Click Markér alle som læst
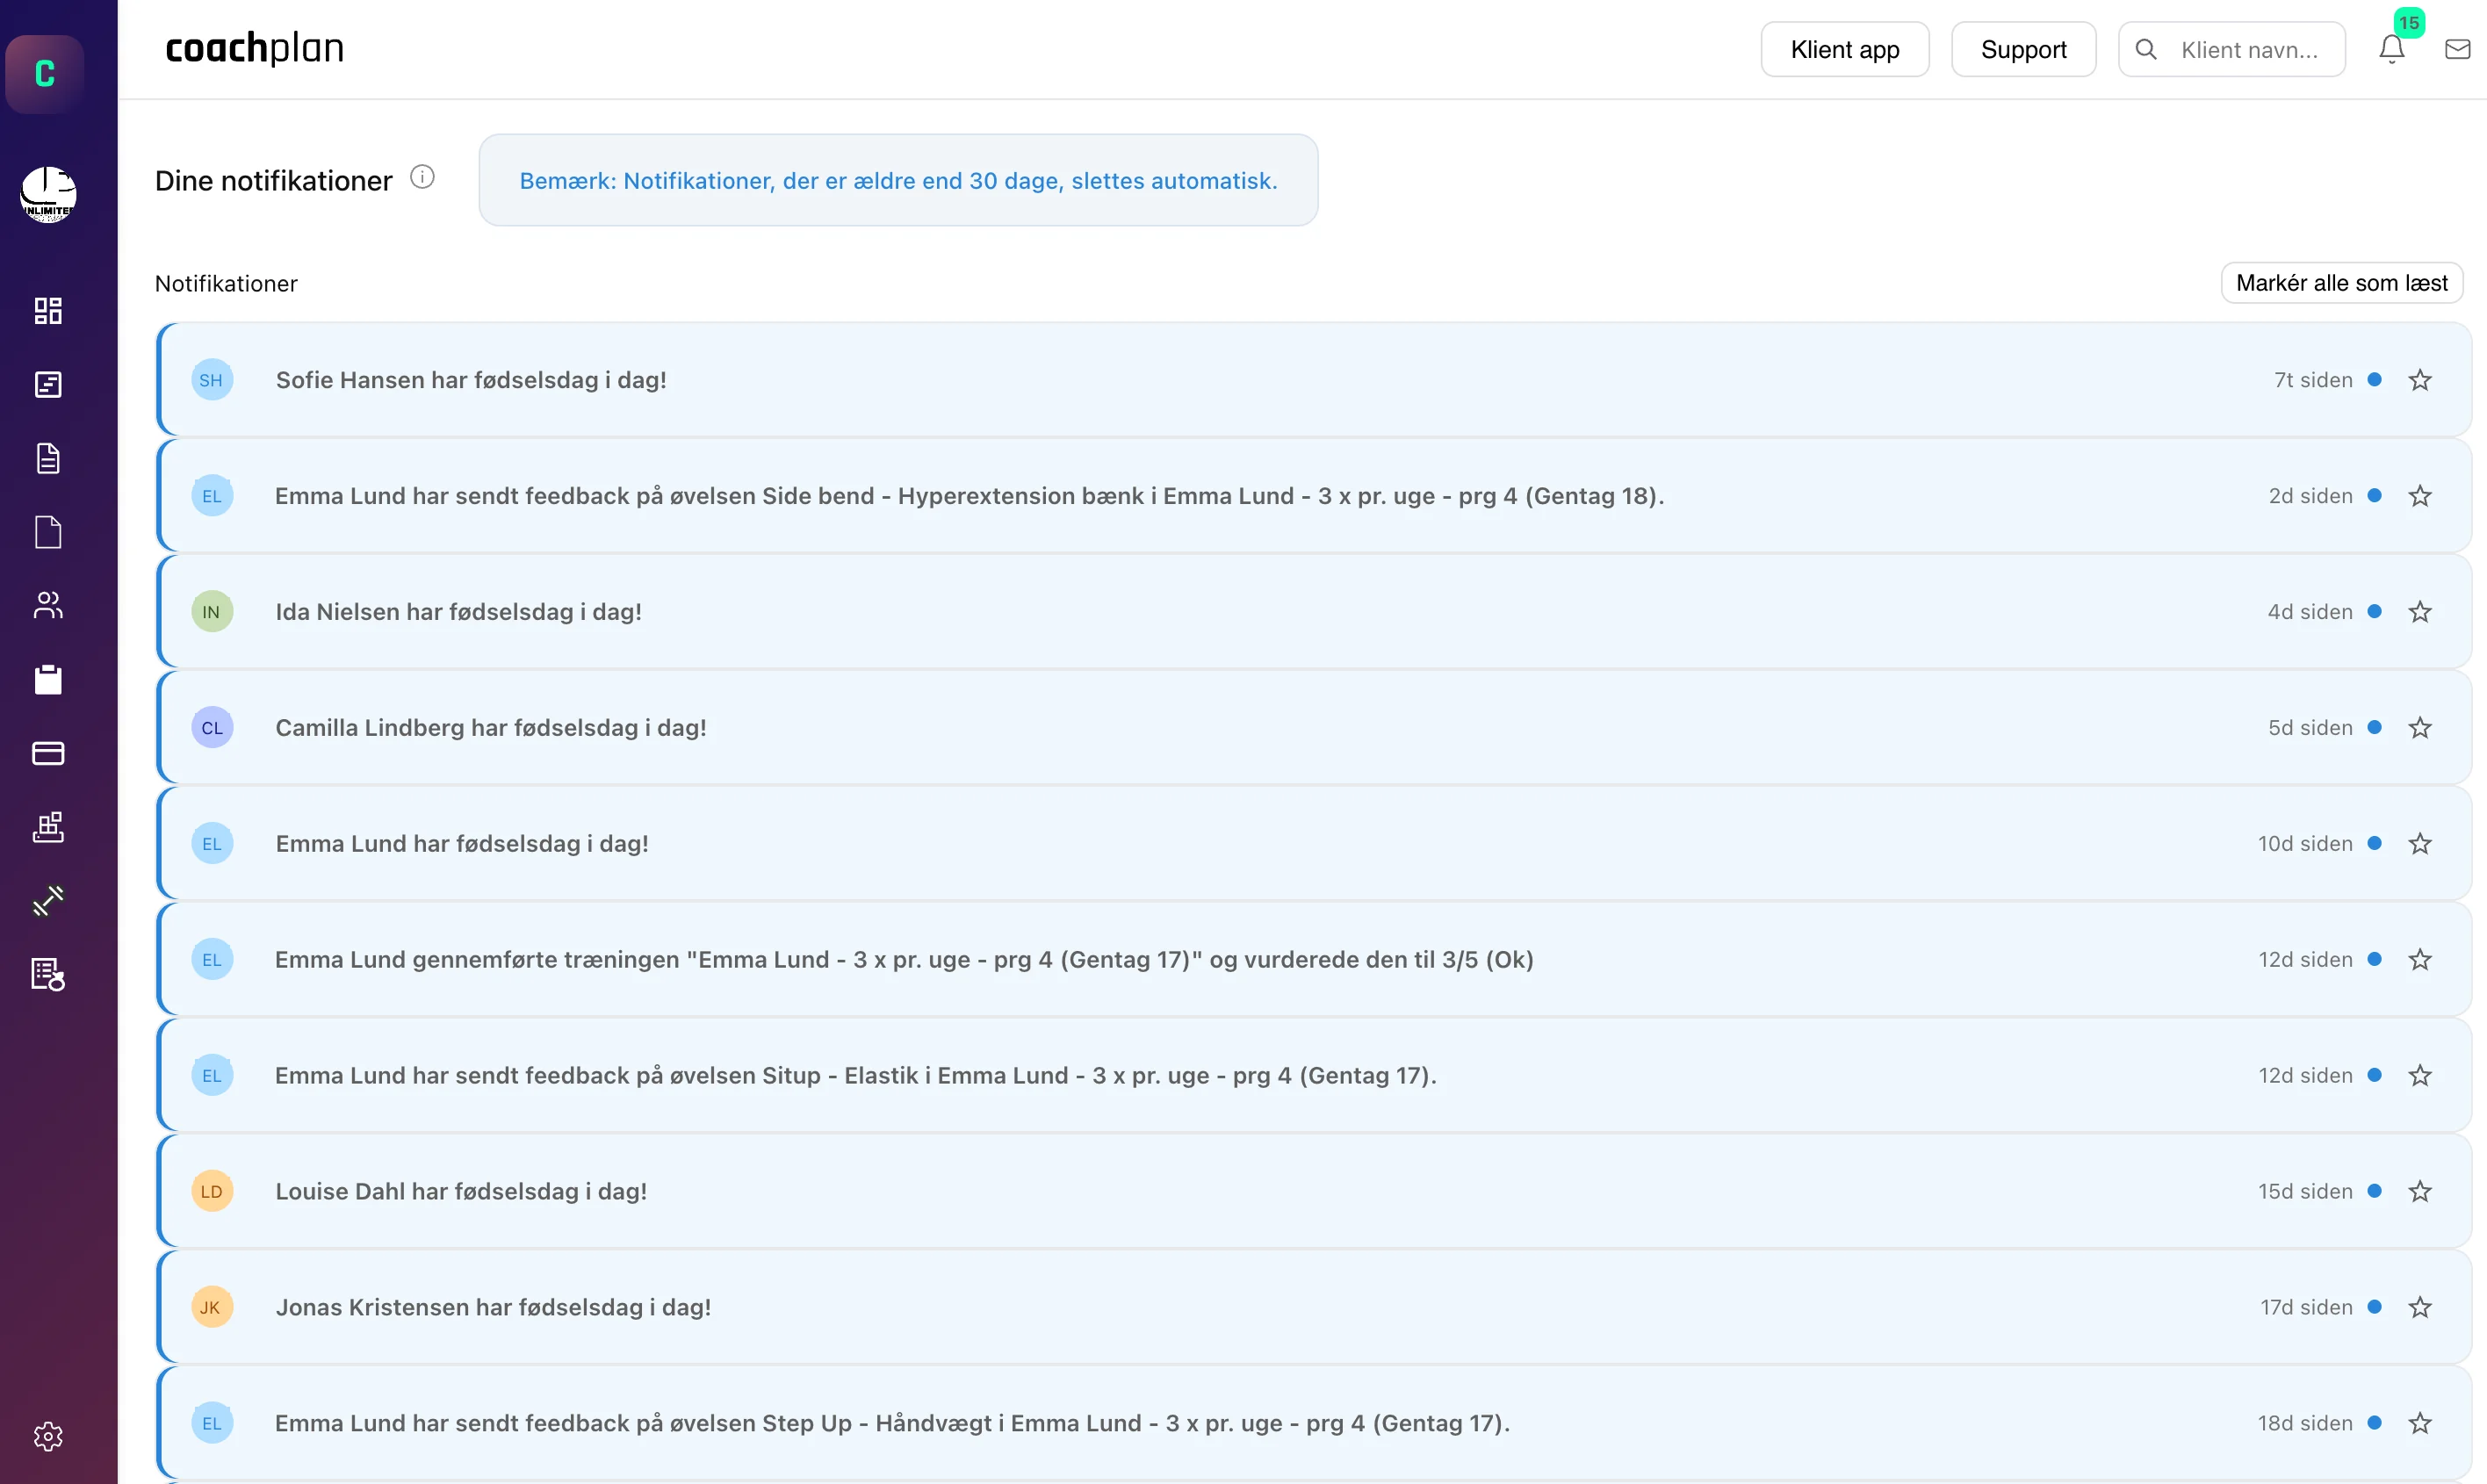The width and height of the screenshot is (2487, 1484). click(x=2342, y=283)
